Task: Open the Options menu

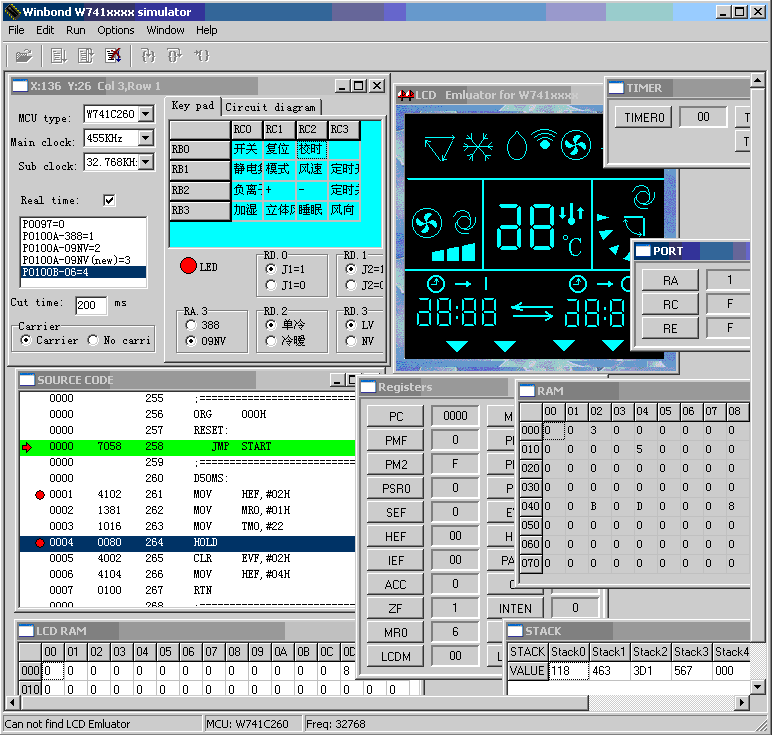Action: (x=116, y=31)
